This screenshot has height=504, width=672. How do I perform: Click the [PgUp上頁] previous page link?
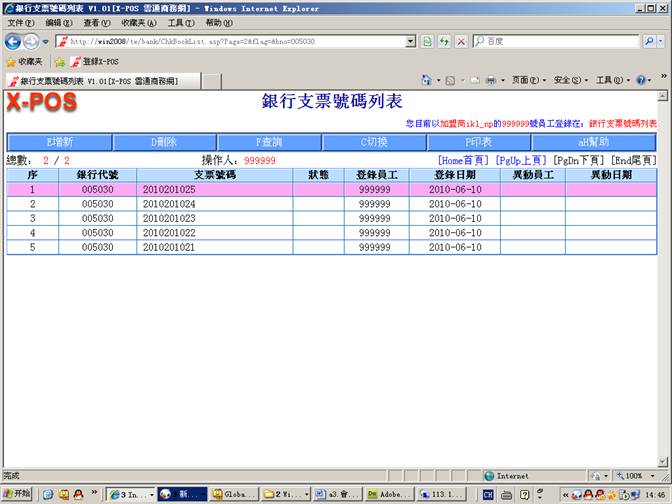click(522, 160)
